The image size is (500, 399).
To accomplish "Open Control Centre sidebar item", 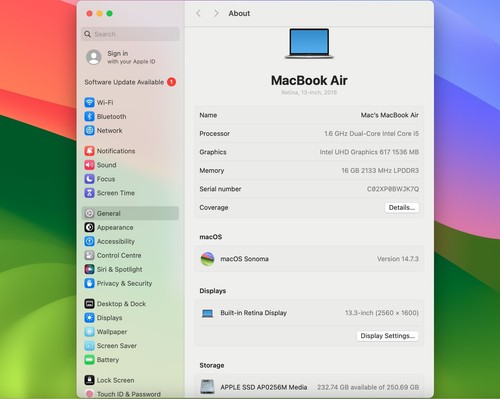I will pyautogui.click(x=119, y=255).
